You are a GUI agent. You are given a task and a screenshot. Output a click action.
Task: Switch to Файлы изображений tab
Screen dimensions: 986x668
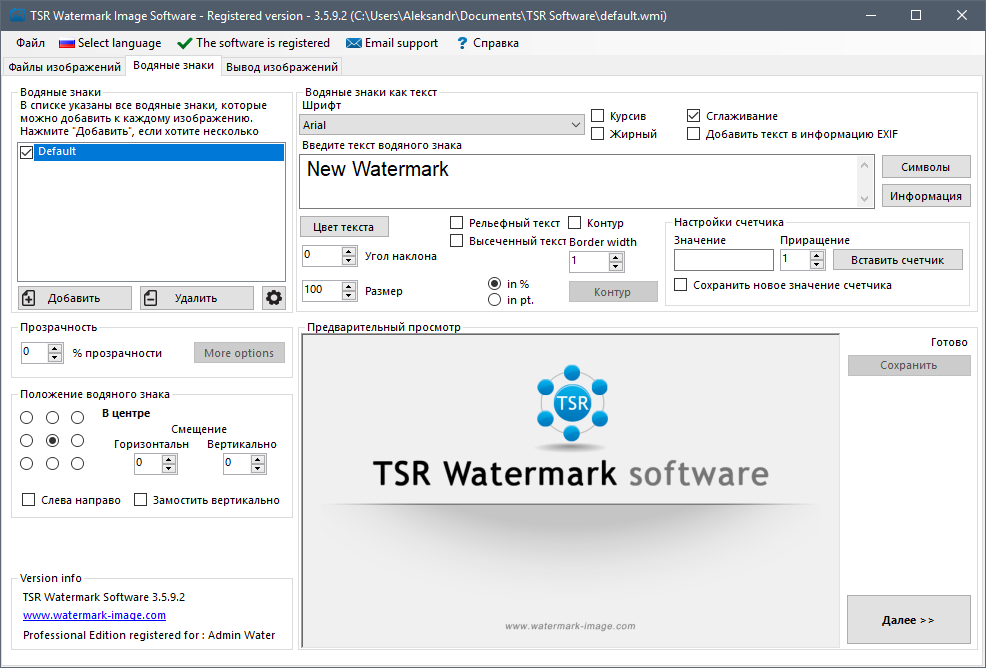[64, 67]
